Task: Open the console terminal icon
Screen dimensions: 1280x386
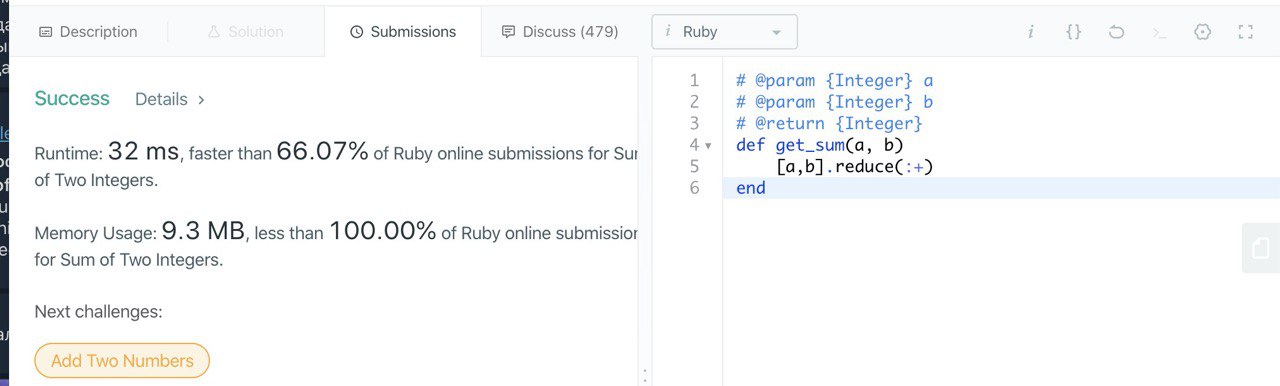Action: point(1159,32)
